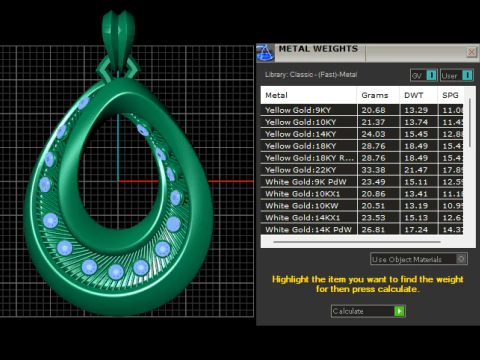480x360 pixels.
Task: Click the 17.24 DWT value
Action: pyautogui.click(x=416, y=230)
